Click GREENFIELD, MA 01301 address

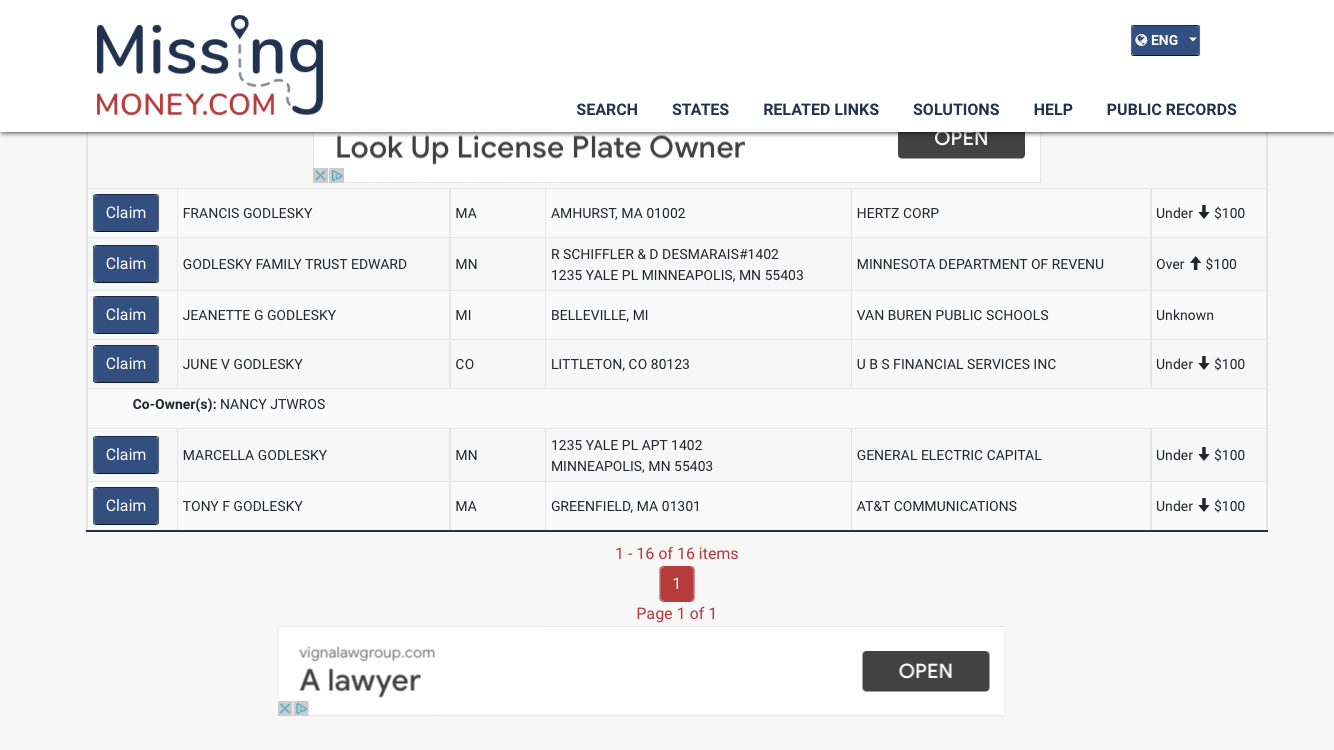(x=625, y=506)
